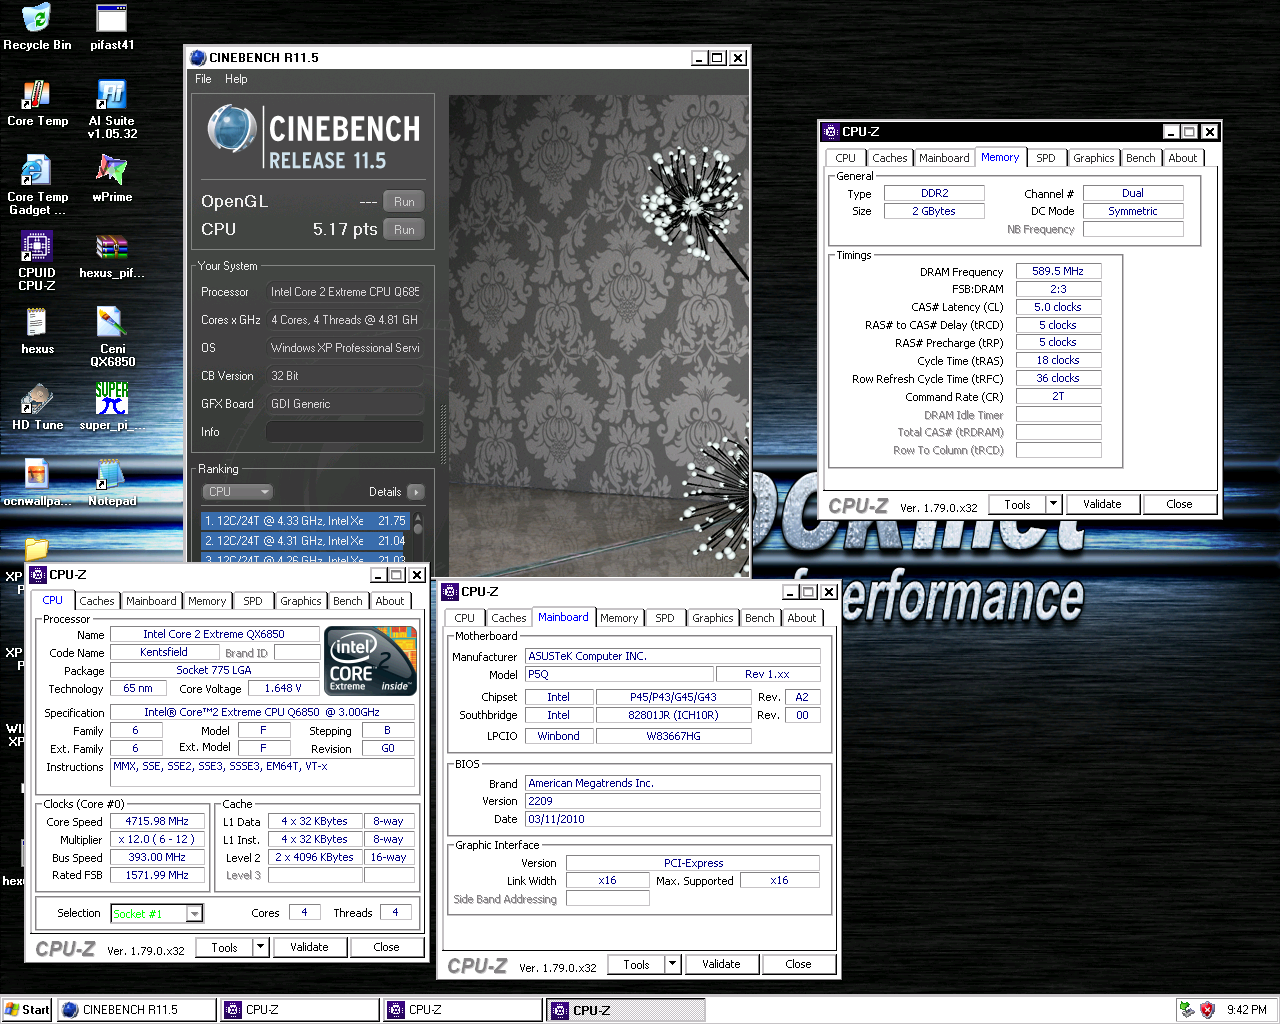Click the Info field in Cinebench
The width and height of the screenshot is (1280, 1024).
(344, 432)
